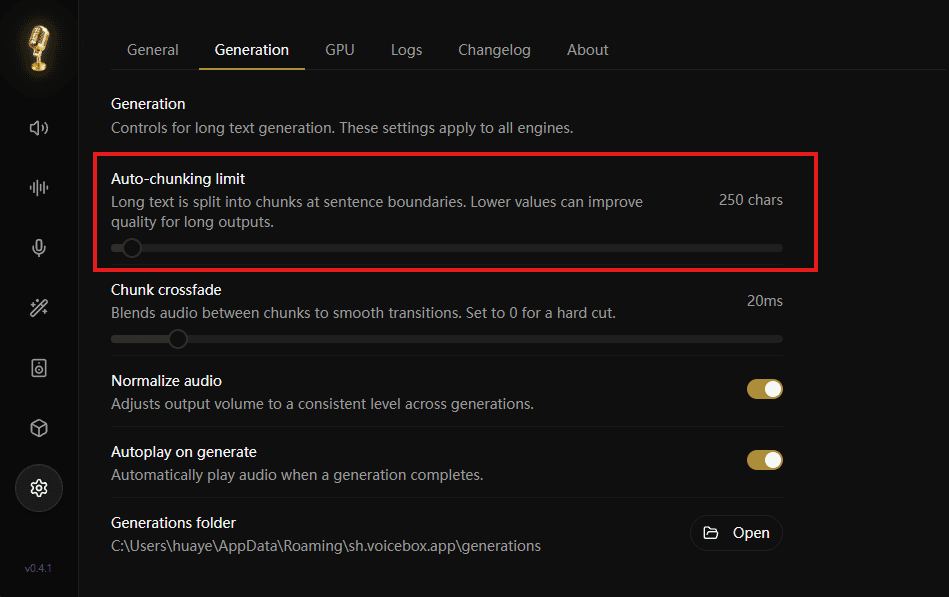This screenshot has width=949, height=597.
Task: Go to the About tab
Action: point(587,50)
